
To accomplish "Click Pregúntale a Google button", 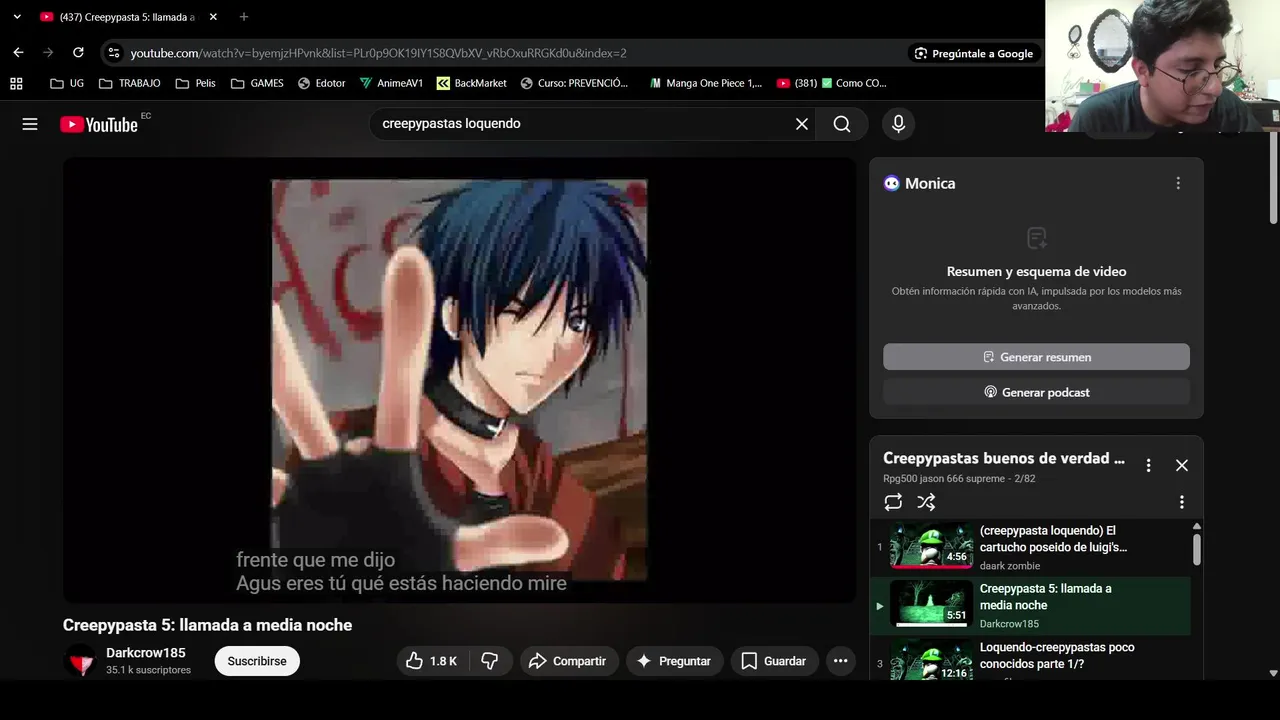I will pyautogui.click(x=974, y=53).
